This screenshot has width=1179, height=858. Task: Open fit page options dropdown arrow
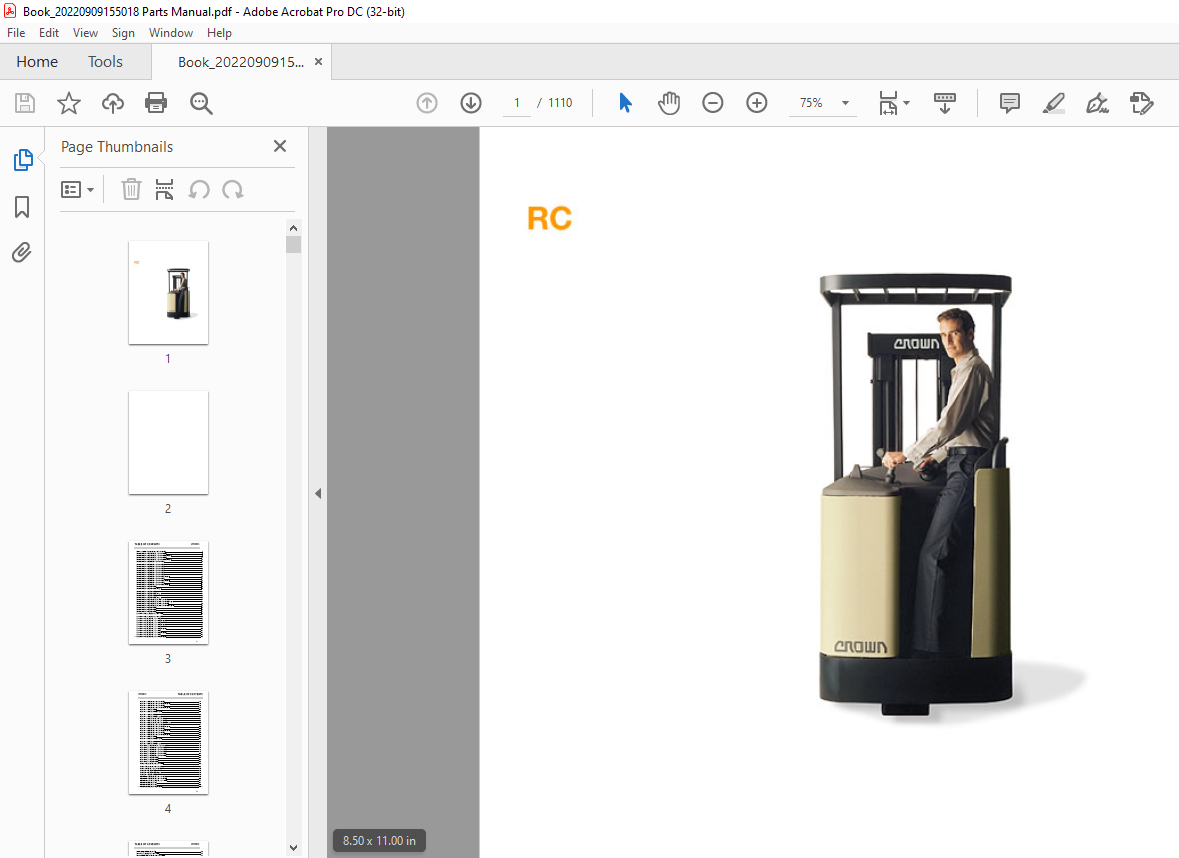click(906, 103)
